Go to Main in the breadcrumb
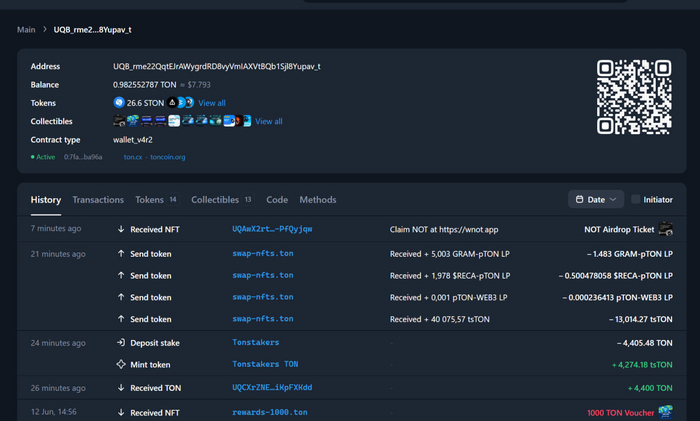700x421 pixels. pyautogui.click(x=26, y=29)
